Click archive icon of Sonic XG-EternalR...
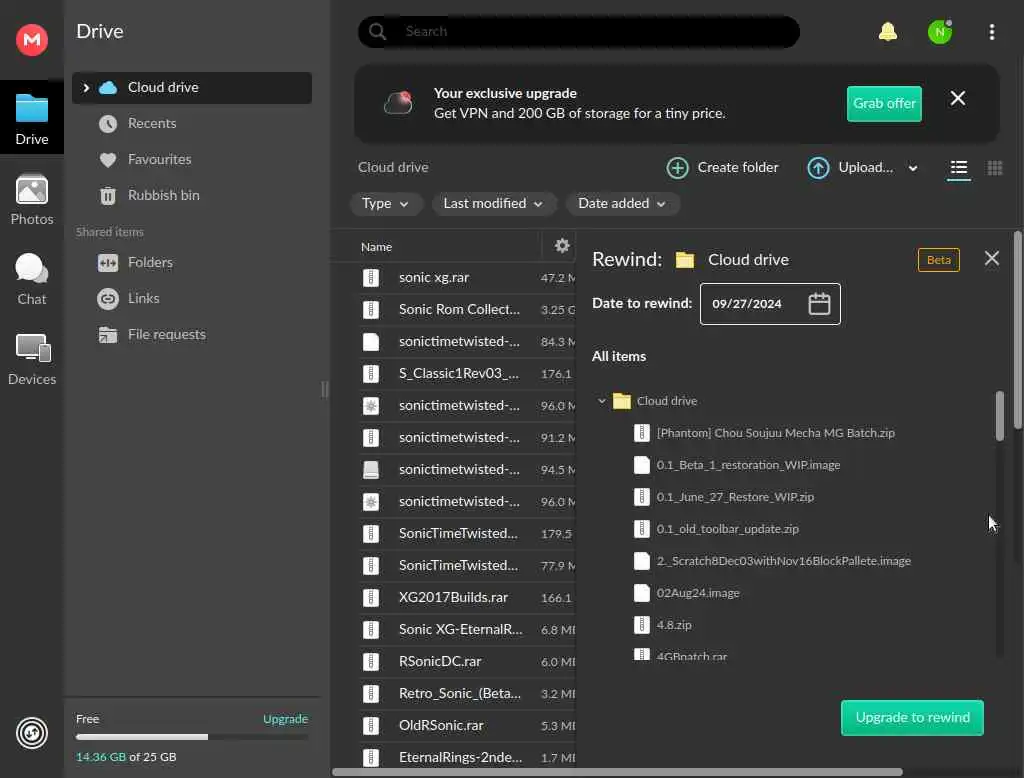This screenshot has height=778, width=1024. click(370, 630)
